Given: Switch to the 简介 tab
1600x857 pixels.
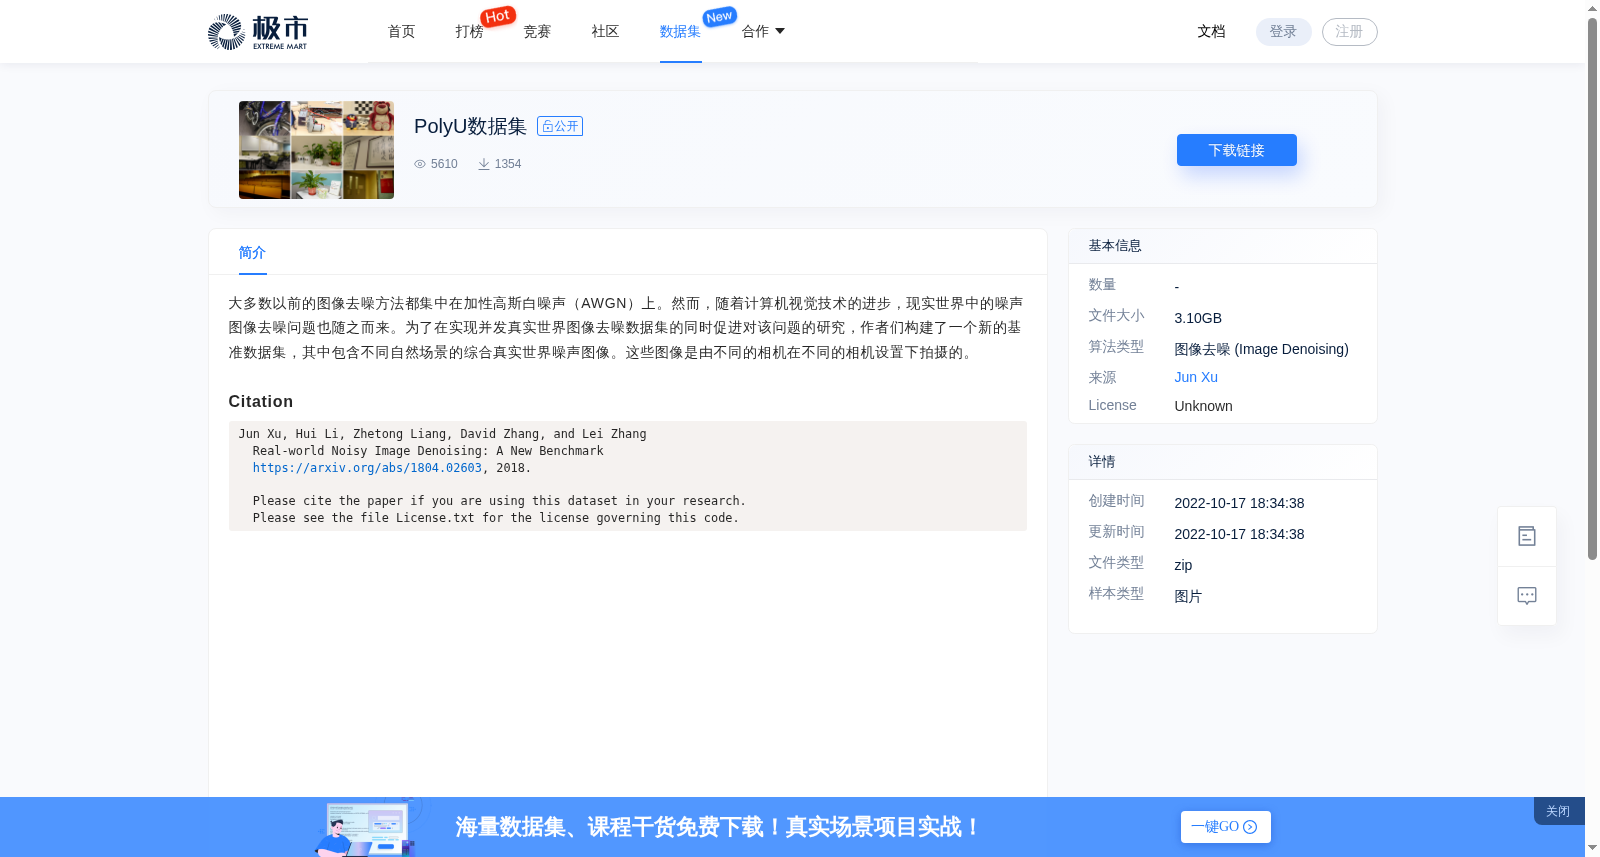Looking at the screenshot, I should (252, 253).
